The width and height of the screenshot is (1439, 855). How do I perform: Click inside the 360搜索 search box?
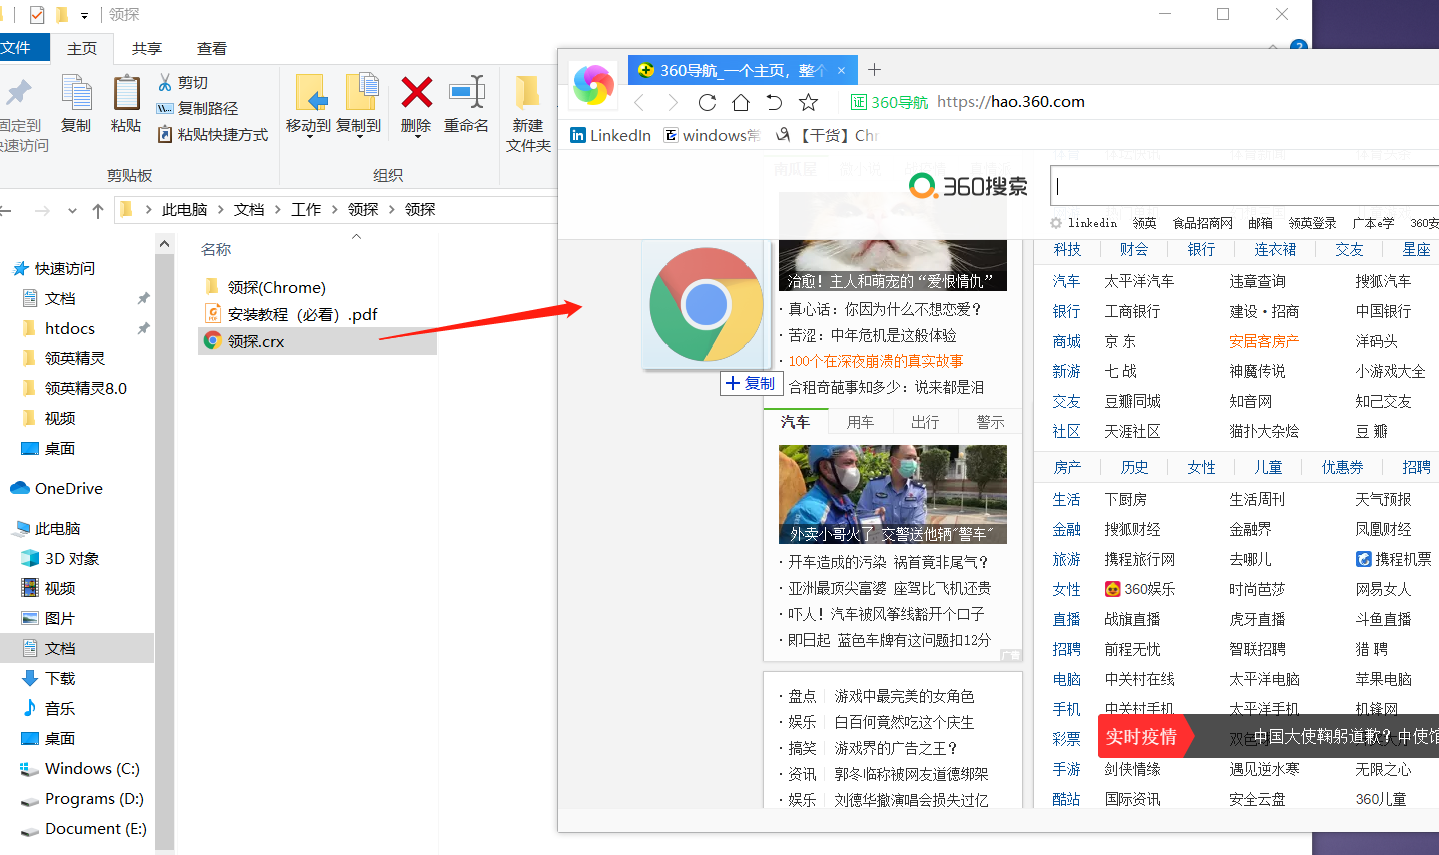1244,186
